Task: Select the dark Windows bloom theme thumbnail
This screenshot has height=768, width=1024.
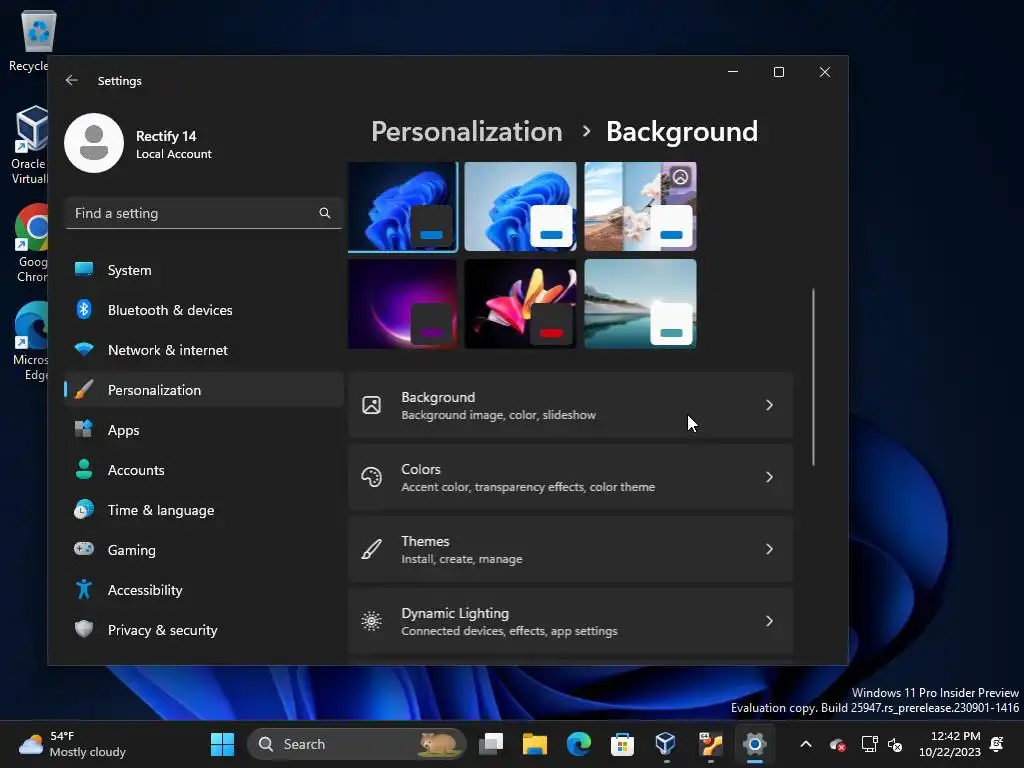Action: 403,206
